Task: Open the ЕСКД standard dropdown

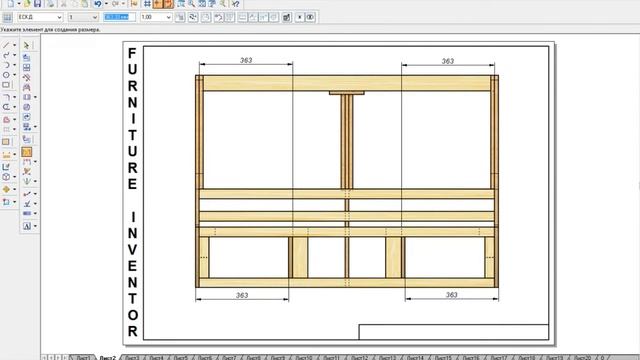Action: coord(40,17)
